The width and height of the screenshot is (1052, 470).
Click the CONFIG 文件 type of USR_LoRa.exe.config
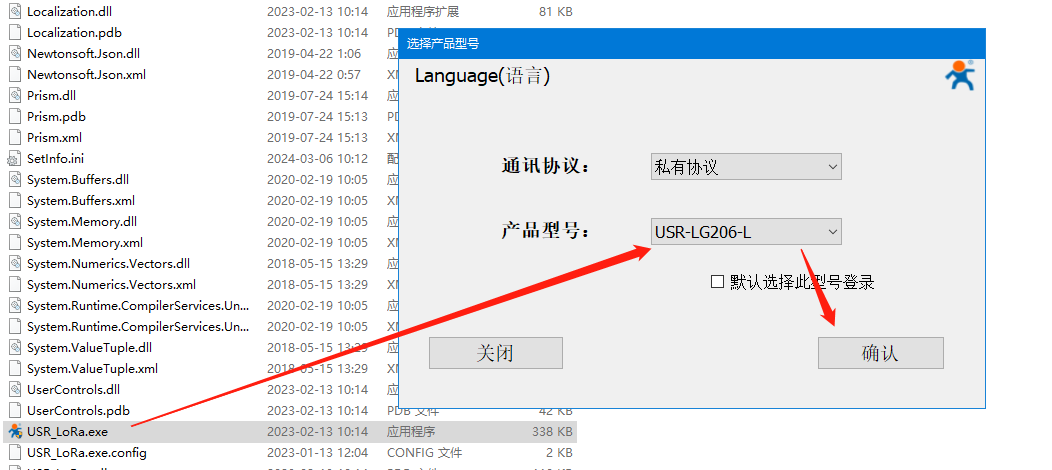click(424, 453)
